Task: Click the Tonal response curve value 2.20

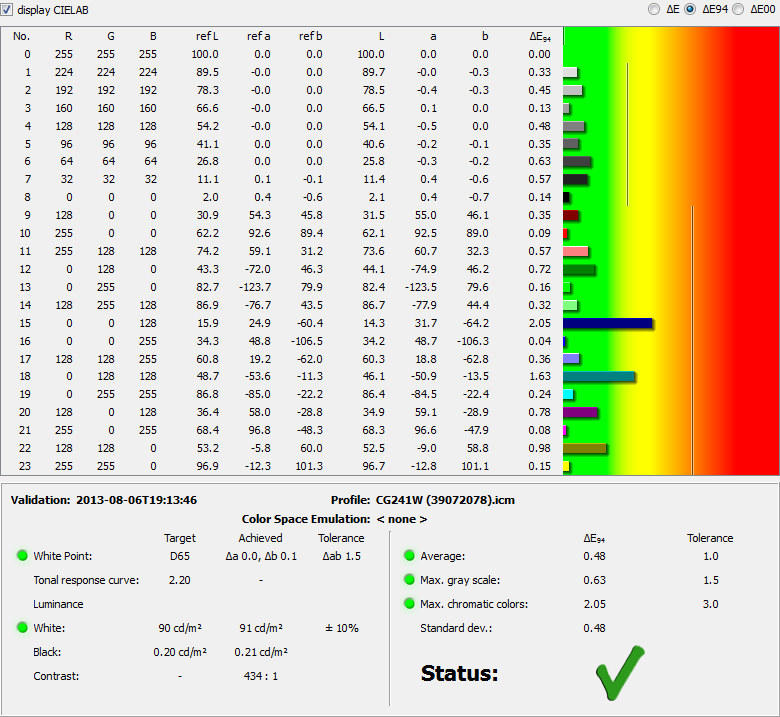Action: [180, 580]
